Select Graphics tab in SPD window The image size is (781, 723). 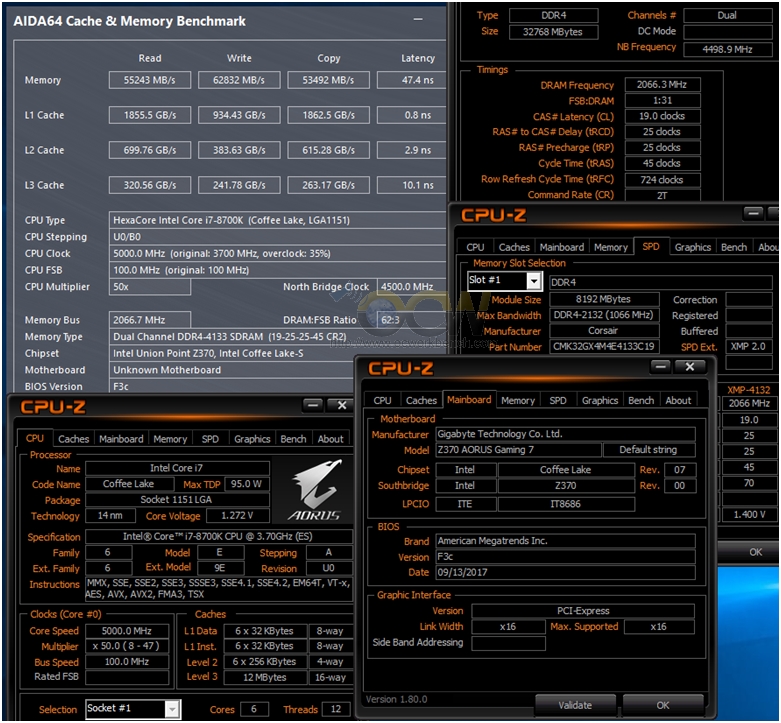tap(692, 247)
